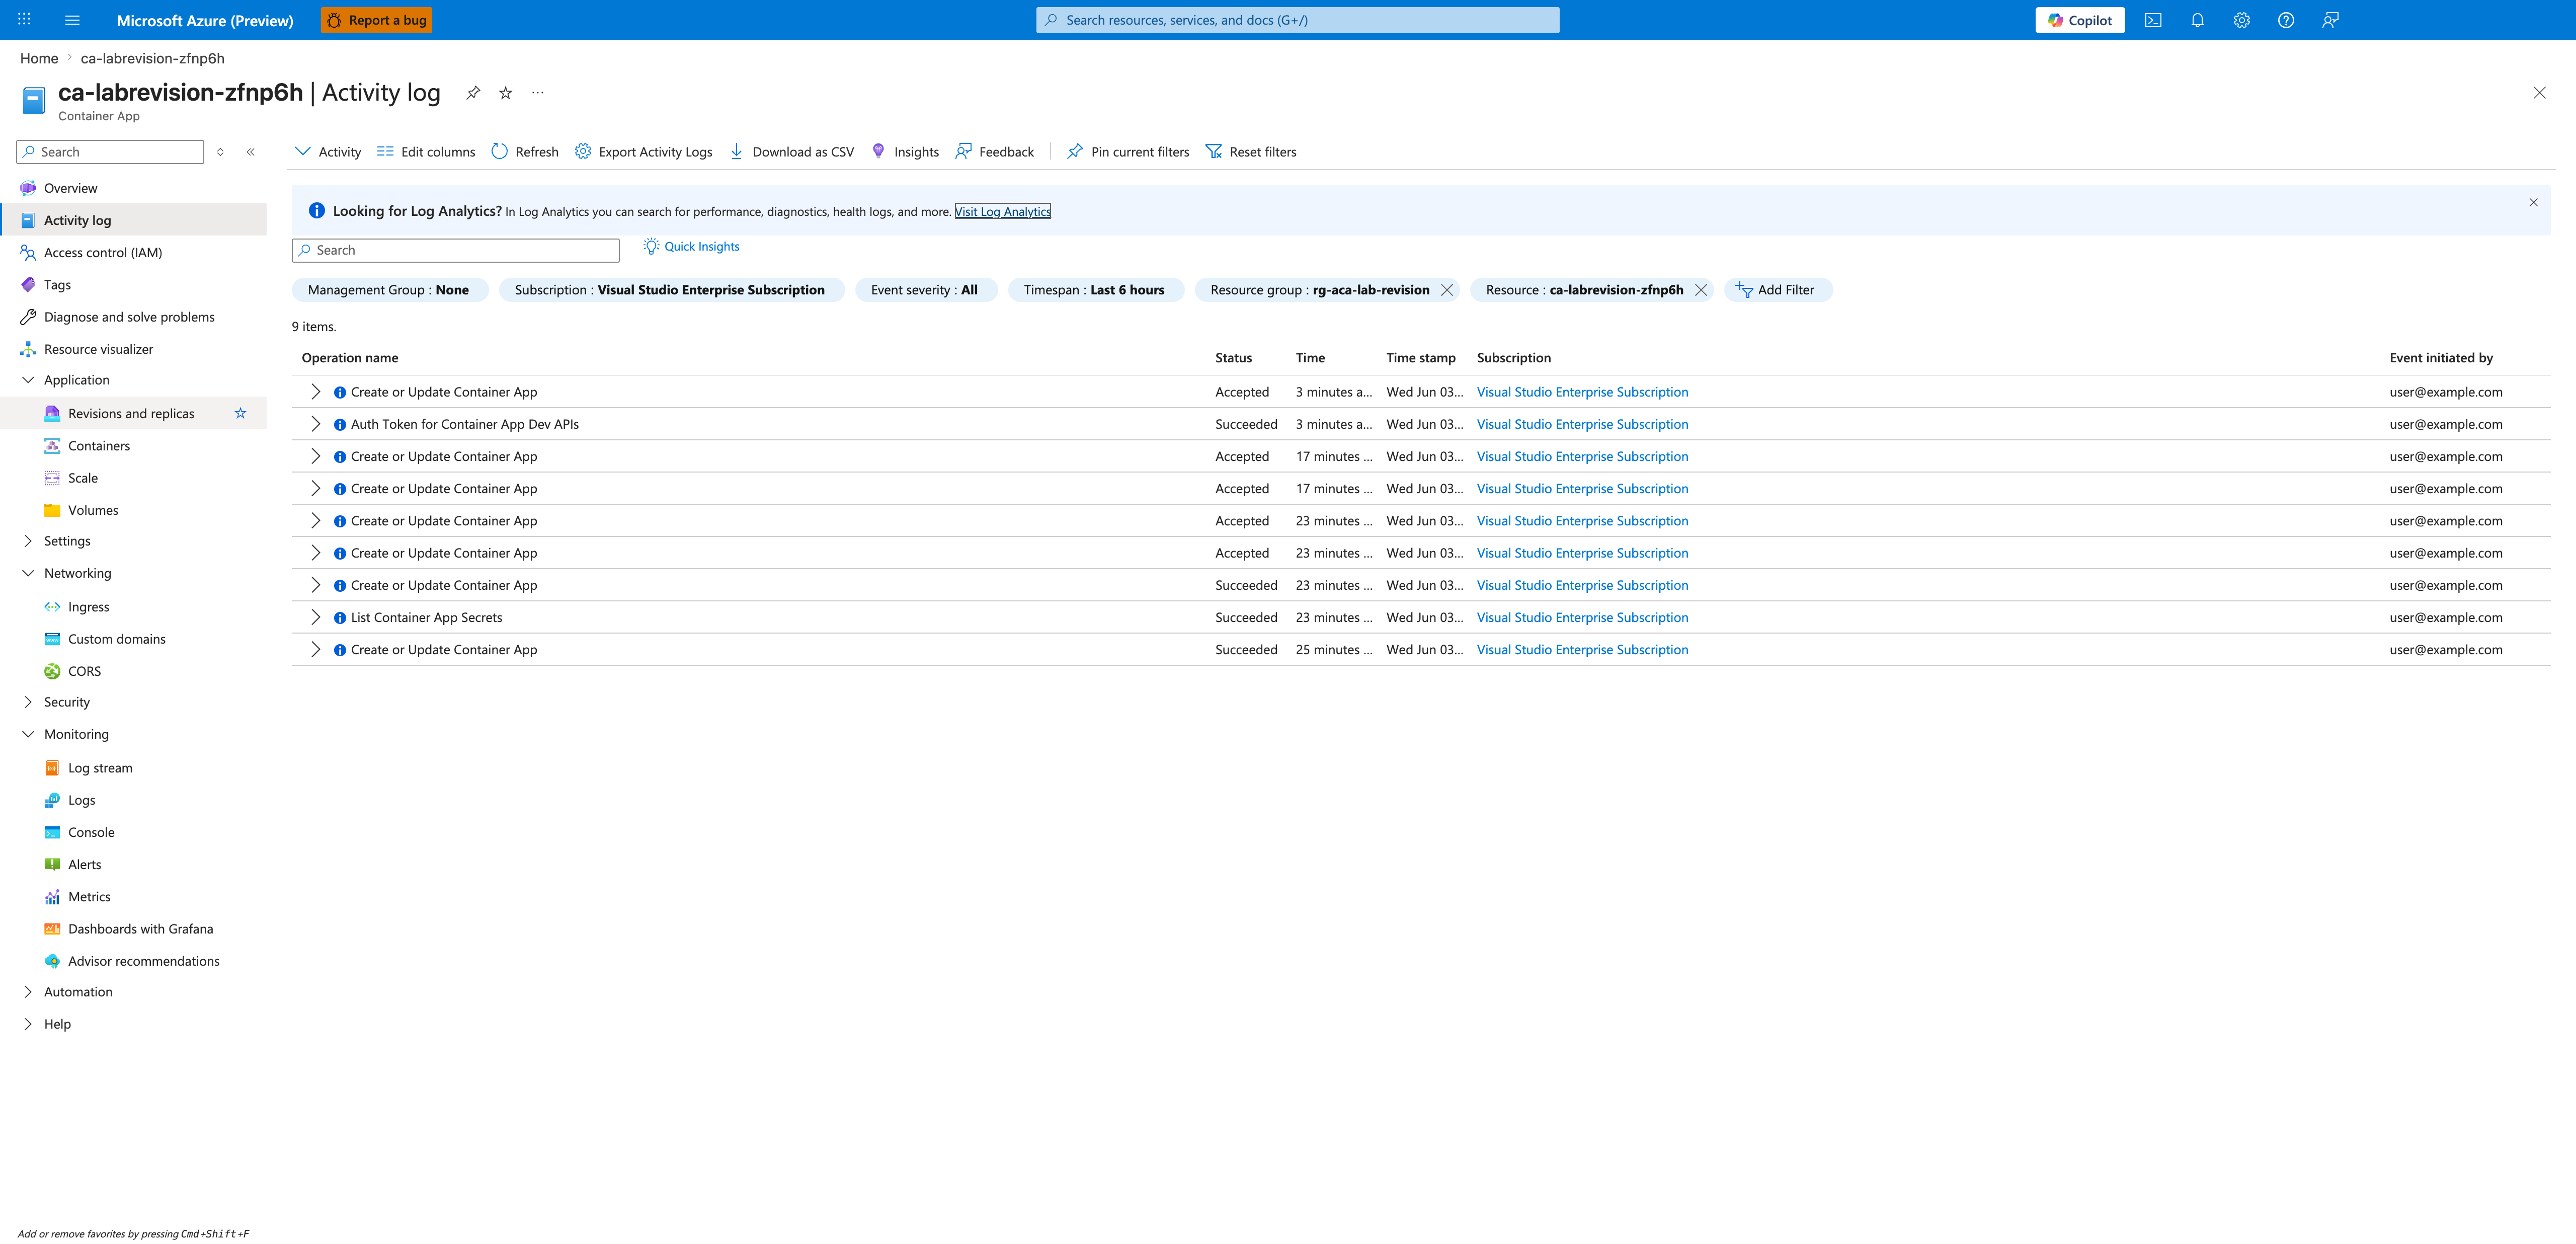Reset filters in the toolbar
2576x1244 pixels.
[x=1251, y=152]
